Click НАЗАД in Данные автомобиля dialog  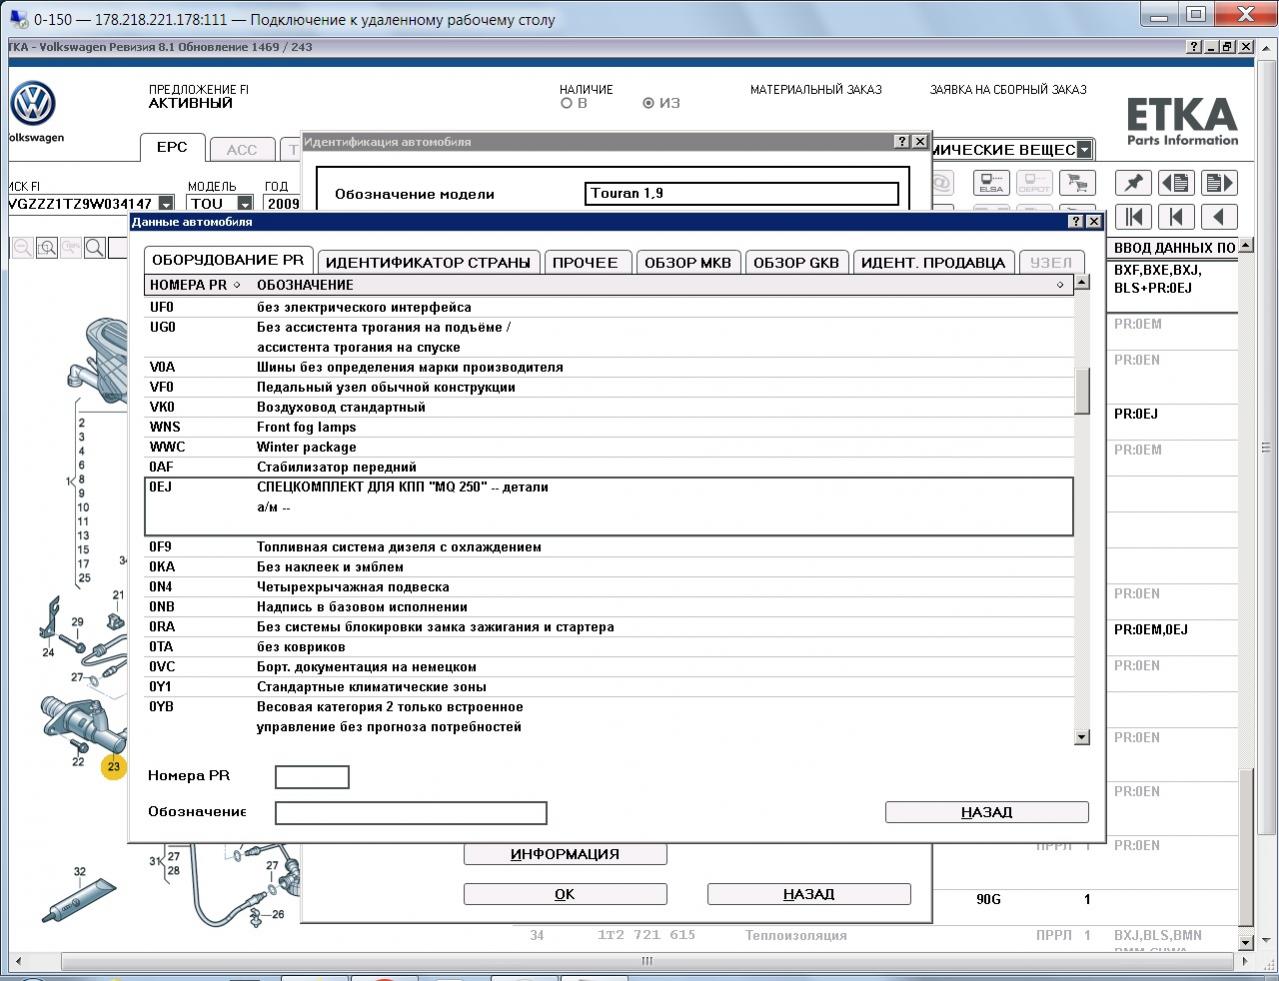coord(987,812)
